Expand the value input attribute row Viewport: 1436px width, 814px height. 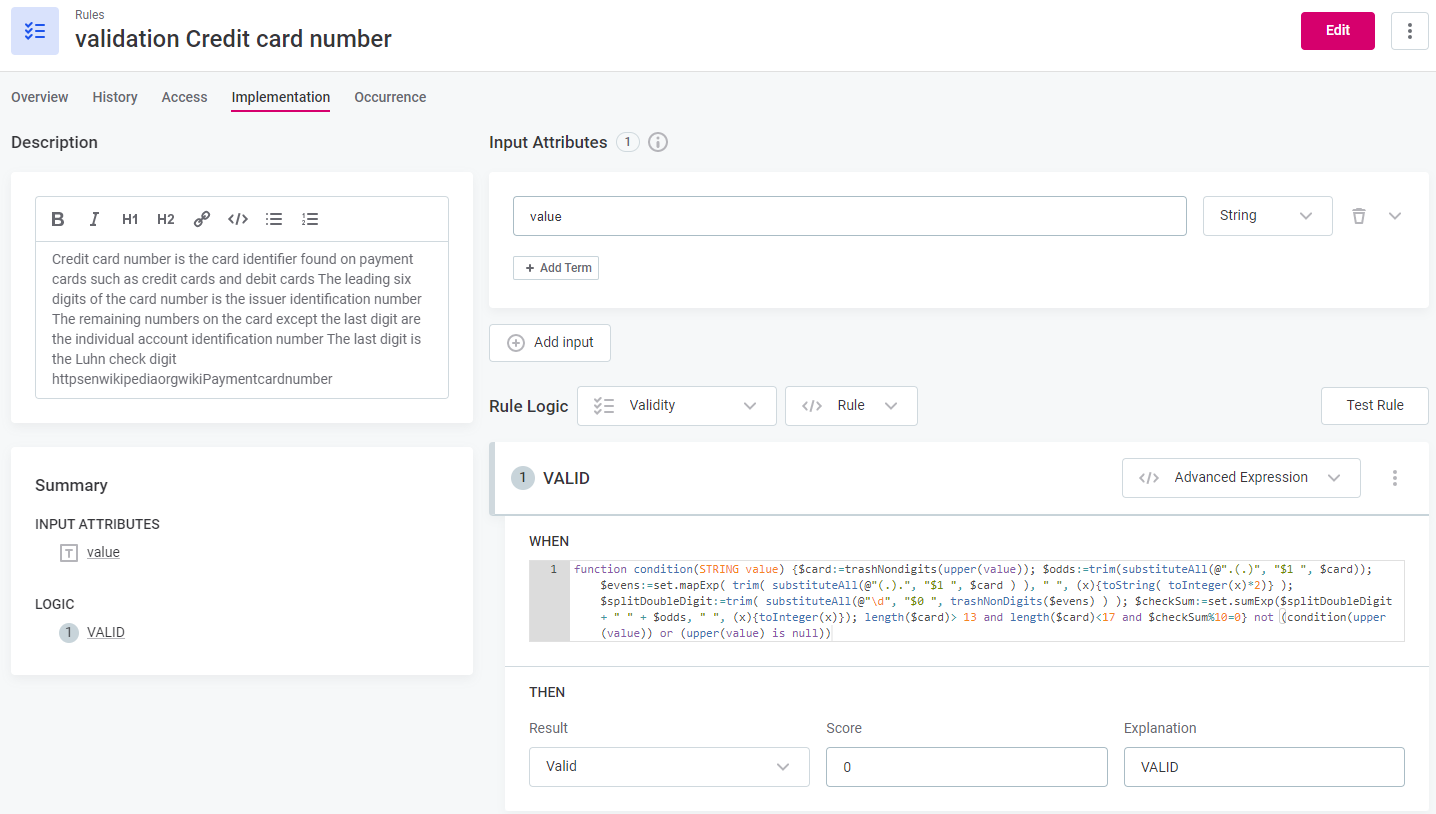[x=1395, y=216]
